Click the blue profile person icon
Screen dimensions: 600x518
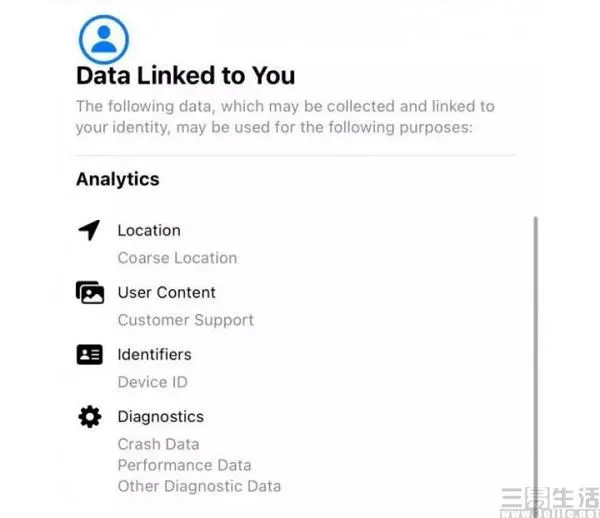(x=104, y=38)
